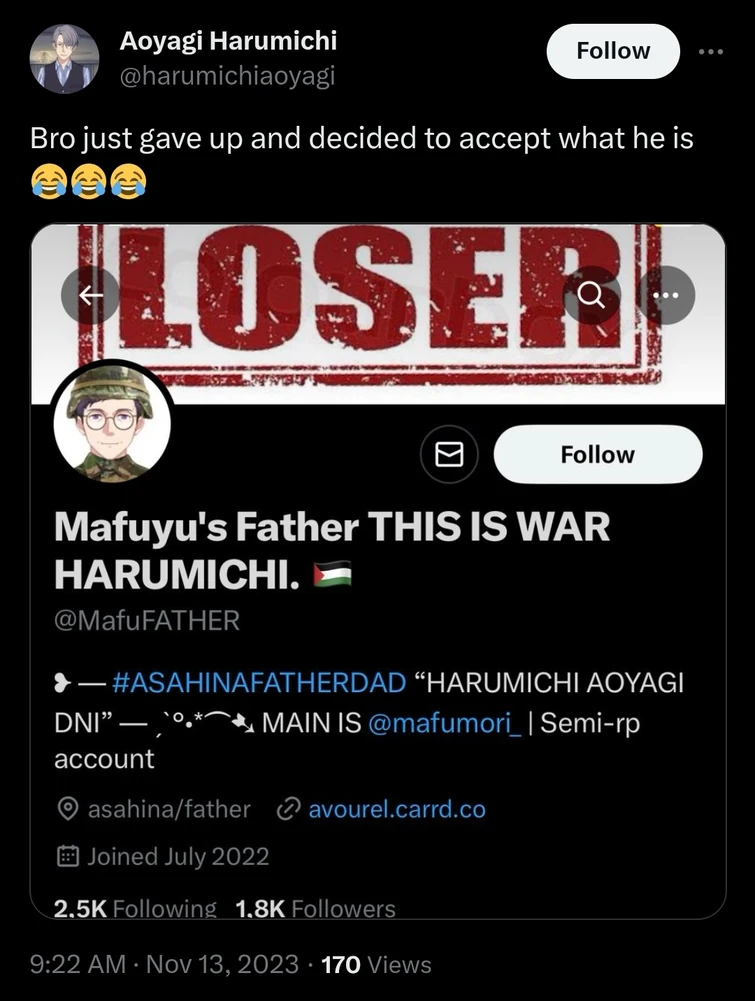Select the 9:22 AM Nov 13, 2023 timestamp

(164, 964)
